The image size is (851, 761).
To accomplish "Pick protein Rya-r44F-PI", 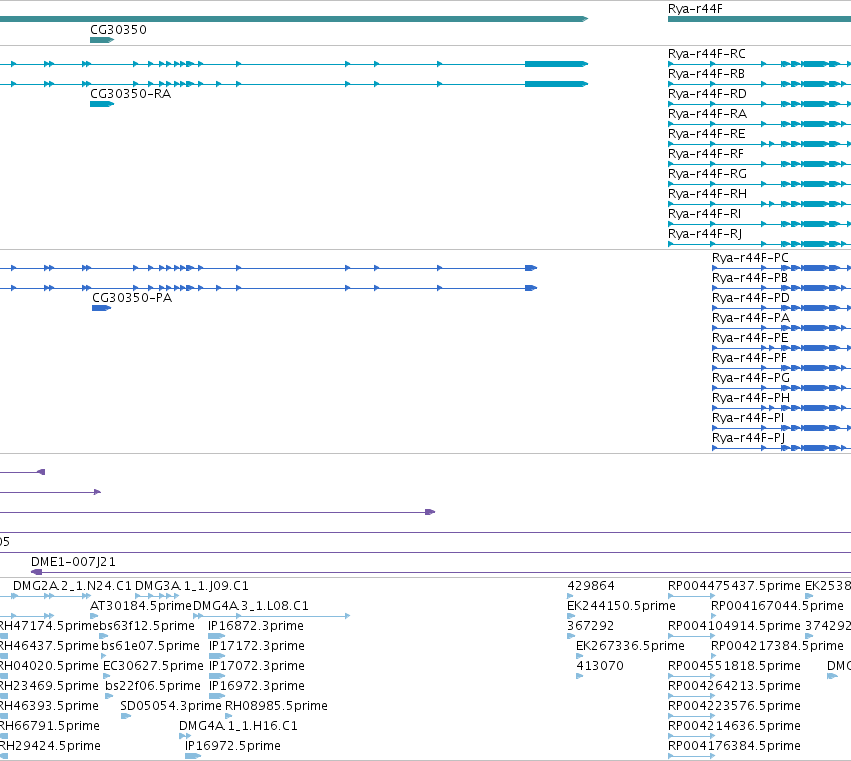I will click(x=748, y=418).
